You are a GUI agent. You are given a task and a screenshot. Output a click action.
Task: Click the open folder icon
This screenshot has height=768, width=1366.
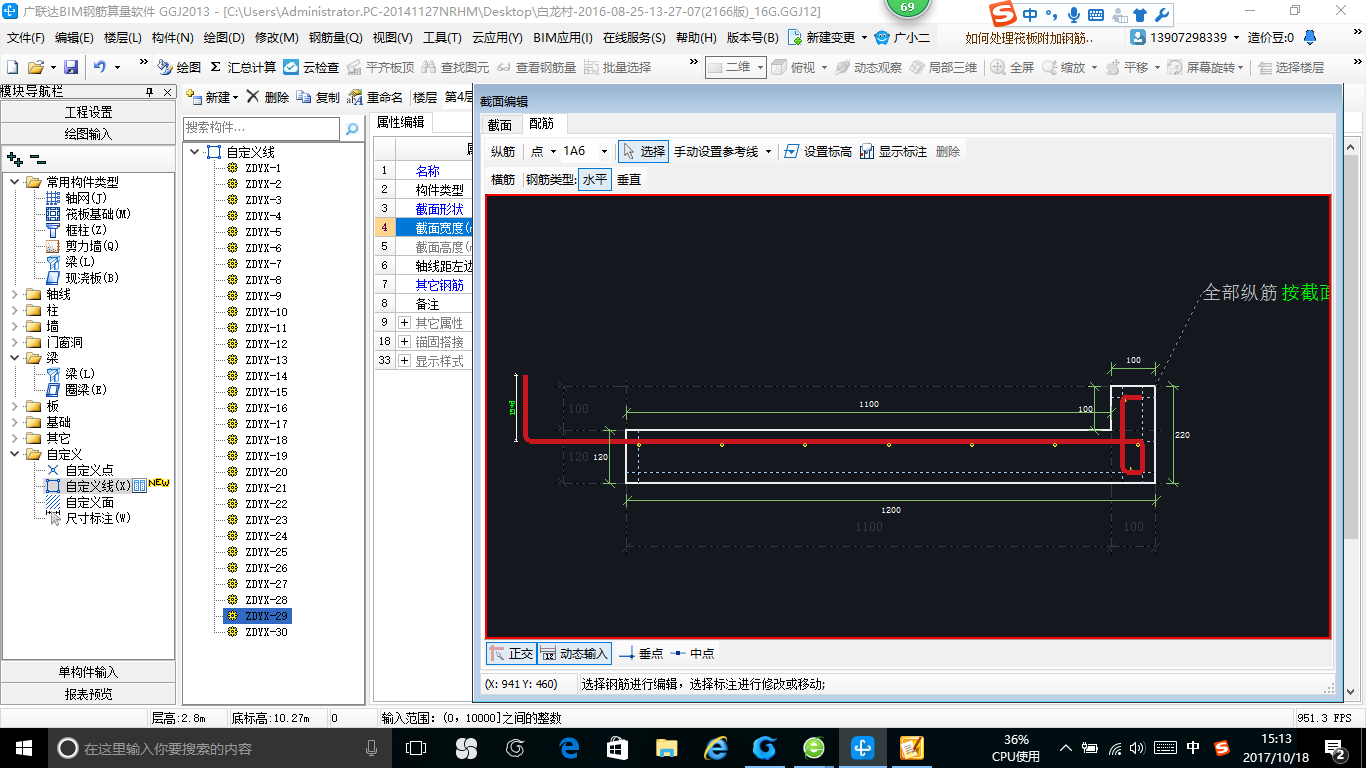(35, 67)
